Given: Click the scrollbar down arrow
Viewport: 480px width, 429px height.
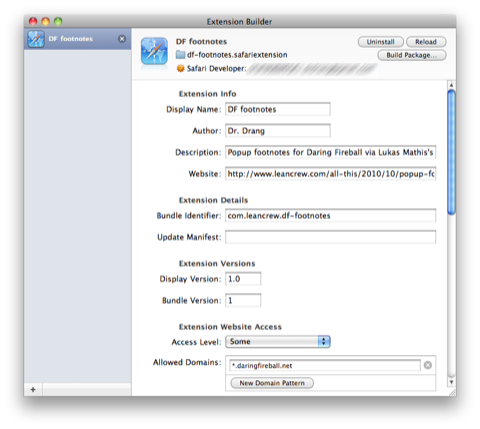Looking at the screenshot, I should [x=451, y=382].
